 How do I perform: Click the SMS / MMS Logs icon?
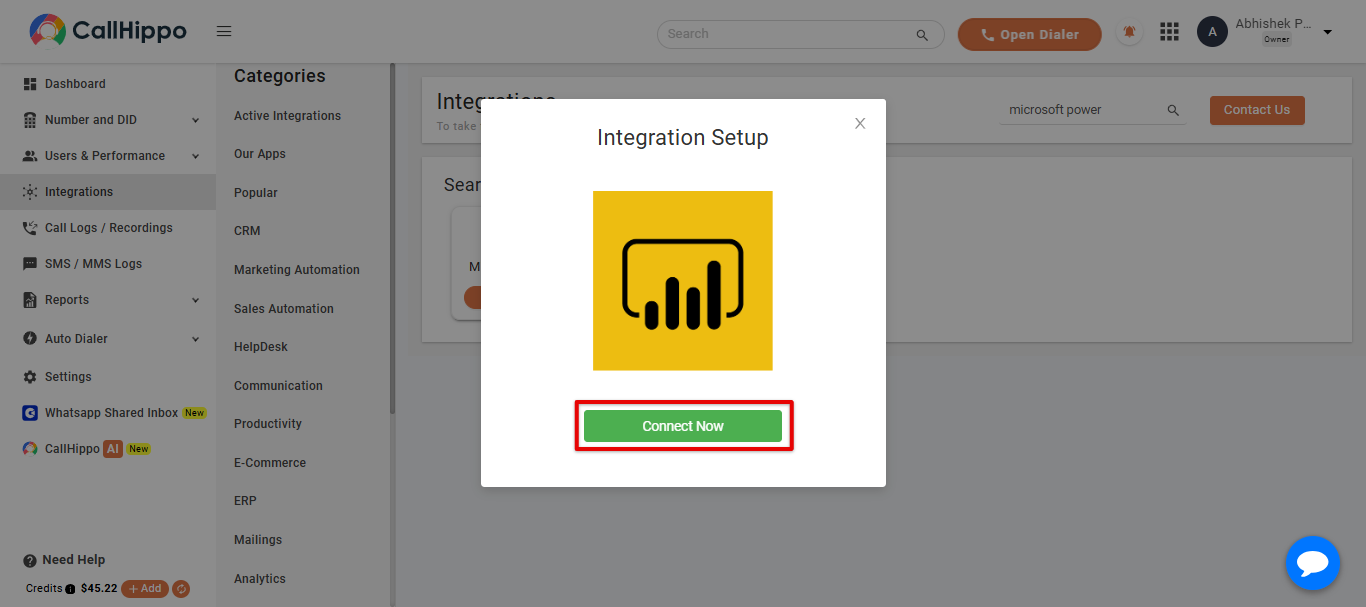pyautogui.click(x=30, y=264)
